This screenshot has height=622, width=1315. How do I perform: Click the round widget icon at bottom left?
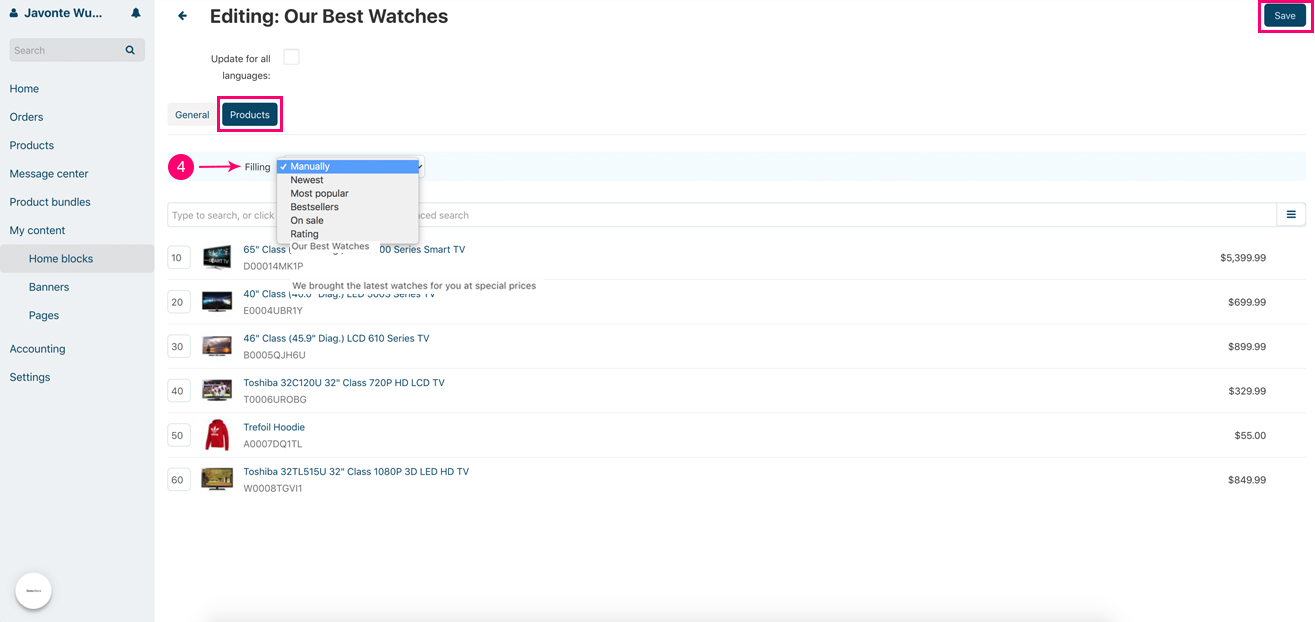(x=33, y=591)
